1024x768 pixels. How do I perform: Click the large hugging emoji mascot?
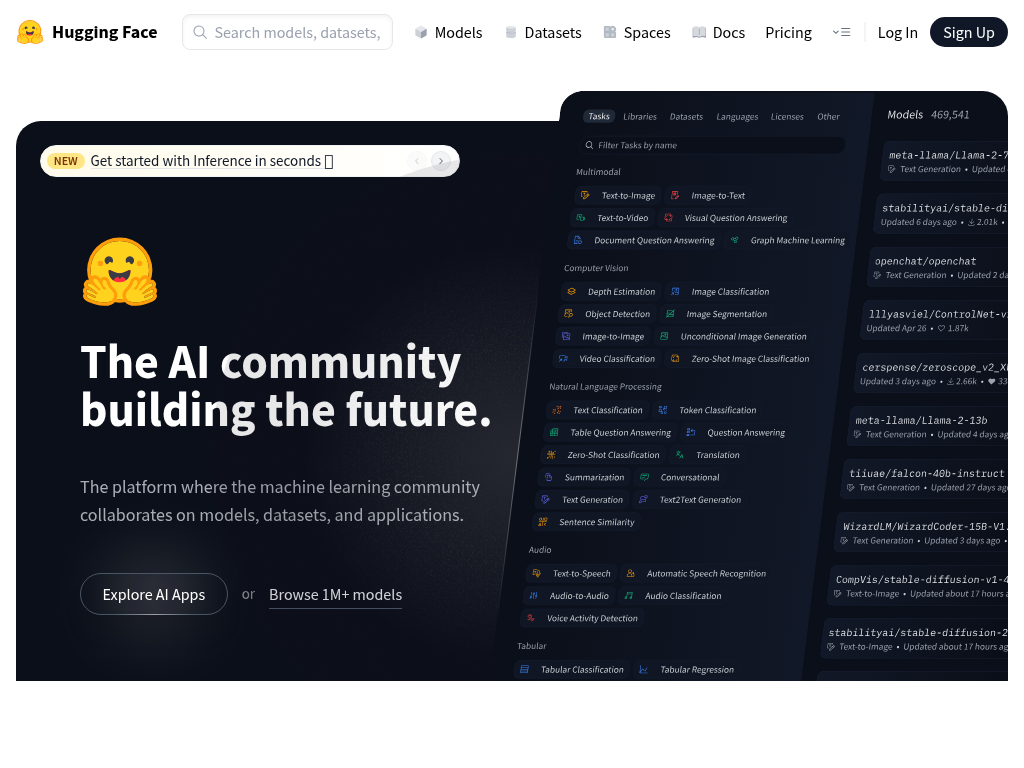click(120, 272)
